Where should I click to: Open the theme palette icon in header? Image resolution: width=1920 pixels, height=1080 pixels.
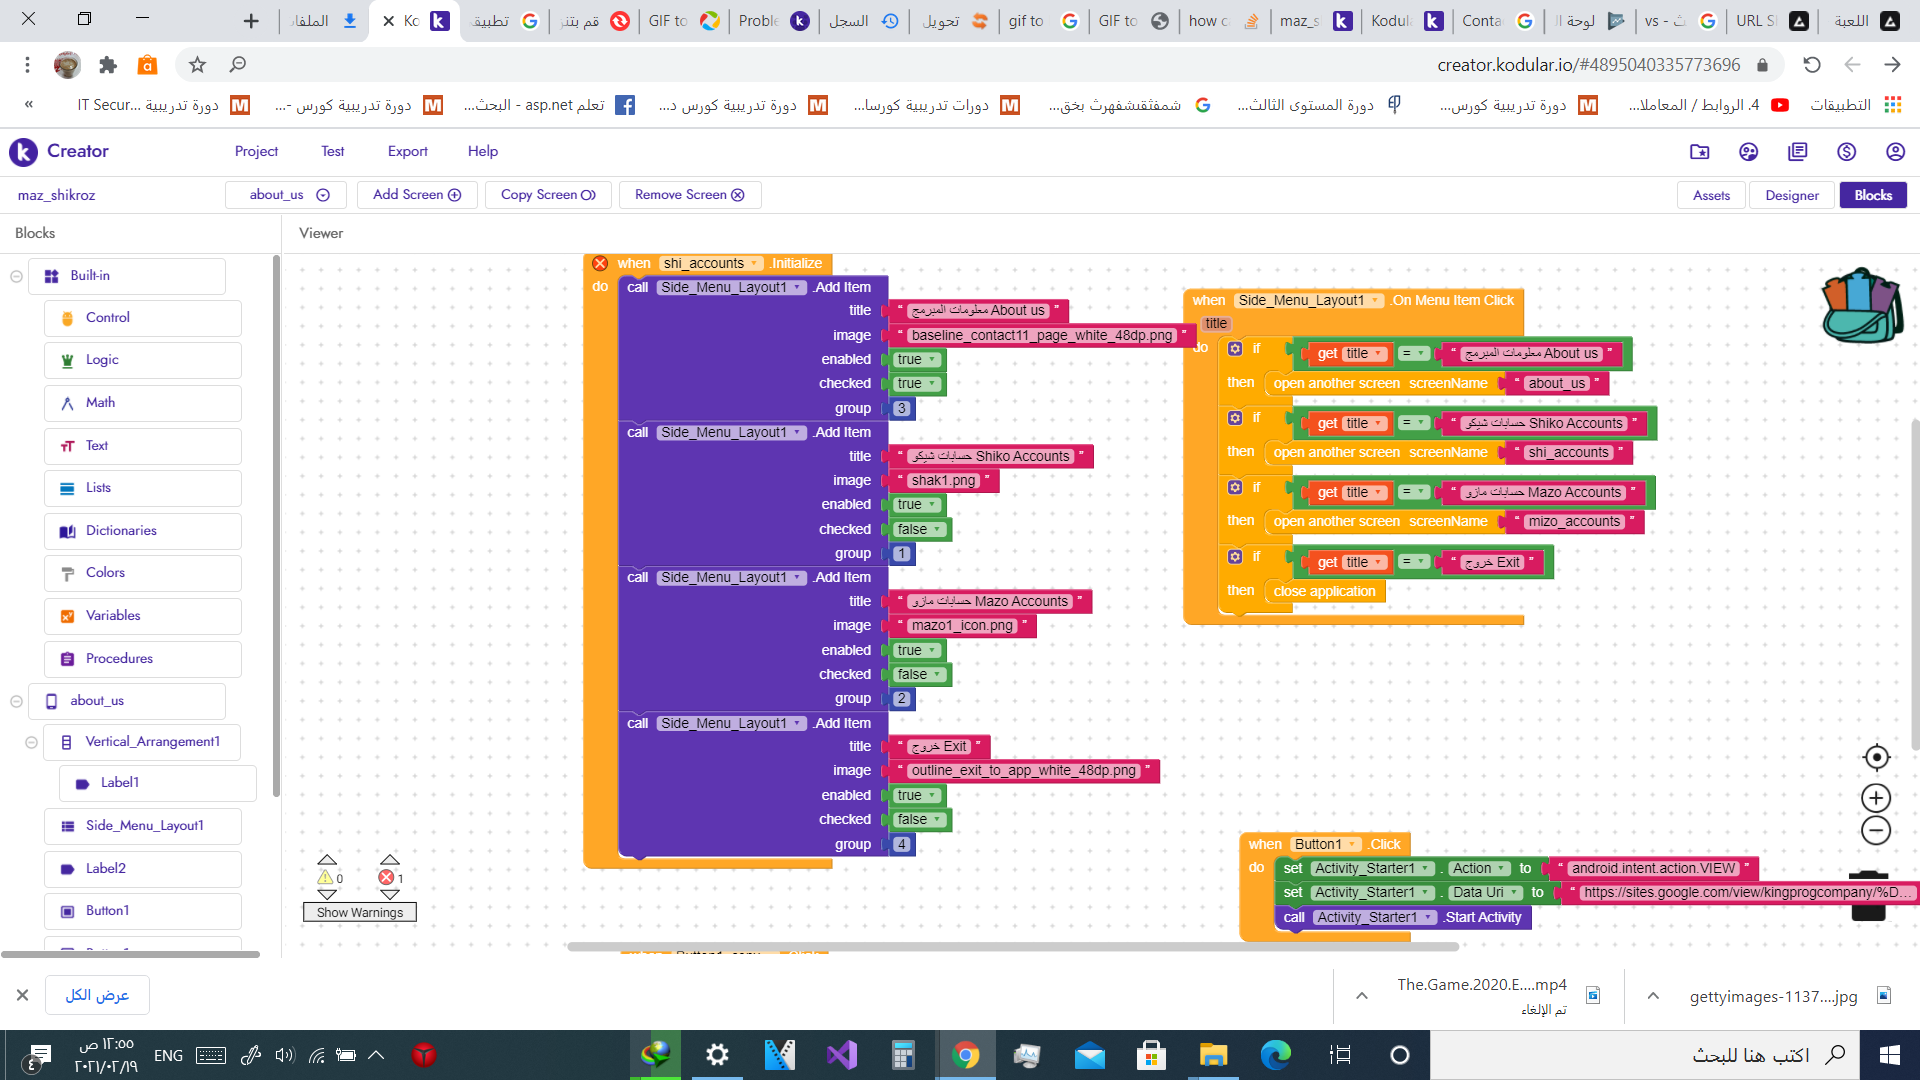point(1748,151)
